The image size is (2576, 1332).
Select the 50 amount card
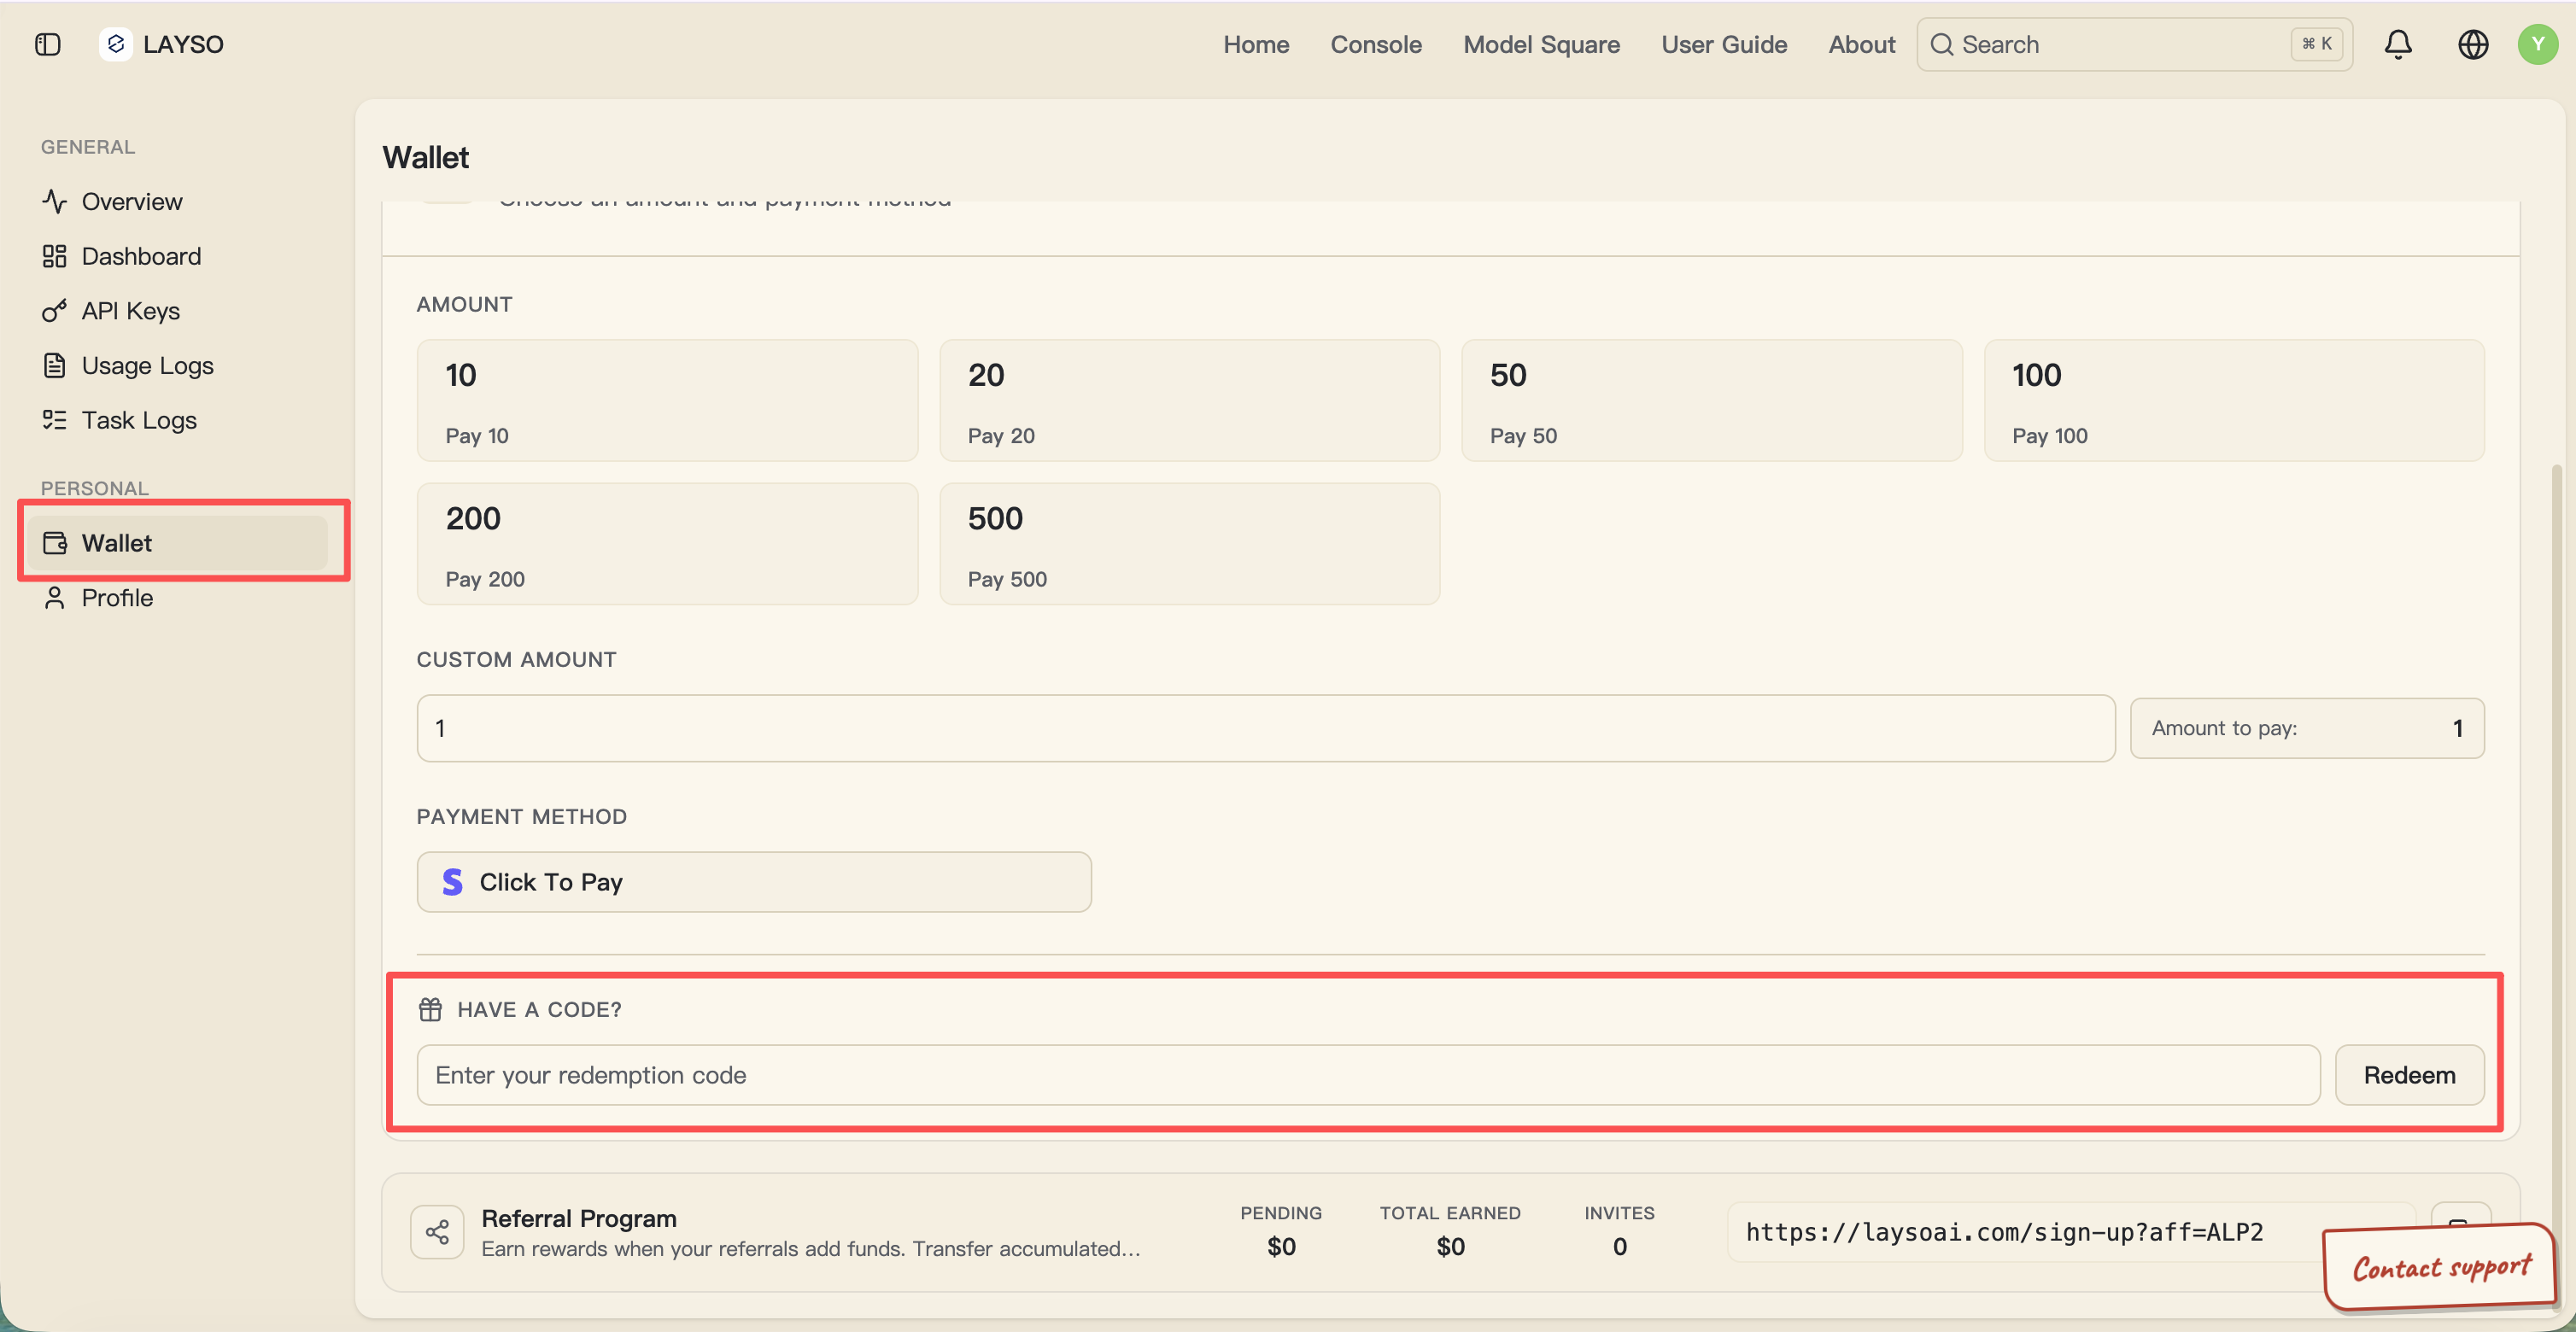click(x=1711, y=400)
